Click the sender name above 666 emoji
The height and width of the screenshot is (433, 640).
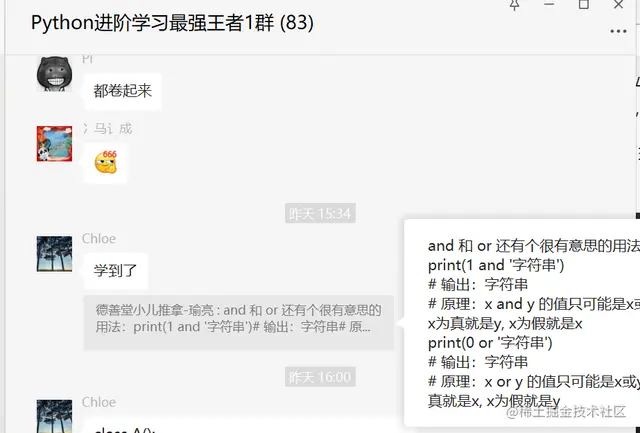tap(107, 129)
